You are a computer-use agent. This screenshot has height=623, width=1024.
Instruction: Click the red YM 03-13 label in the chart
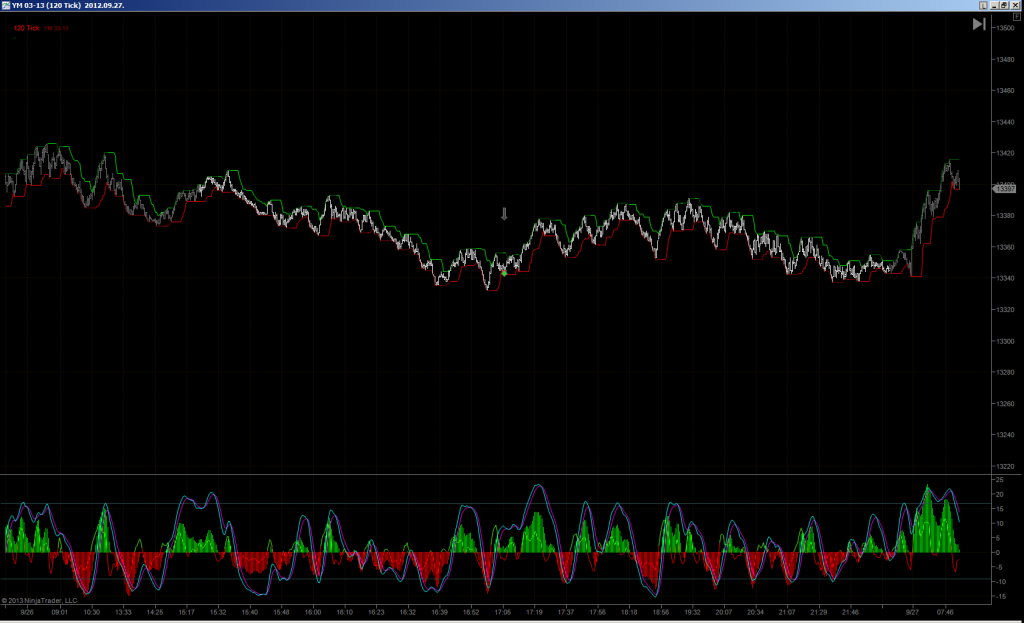click(x=56, y=28)
